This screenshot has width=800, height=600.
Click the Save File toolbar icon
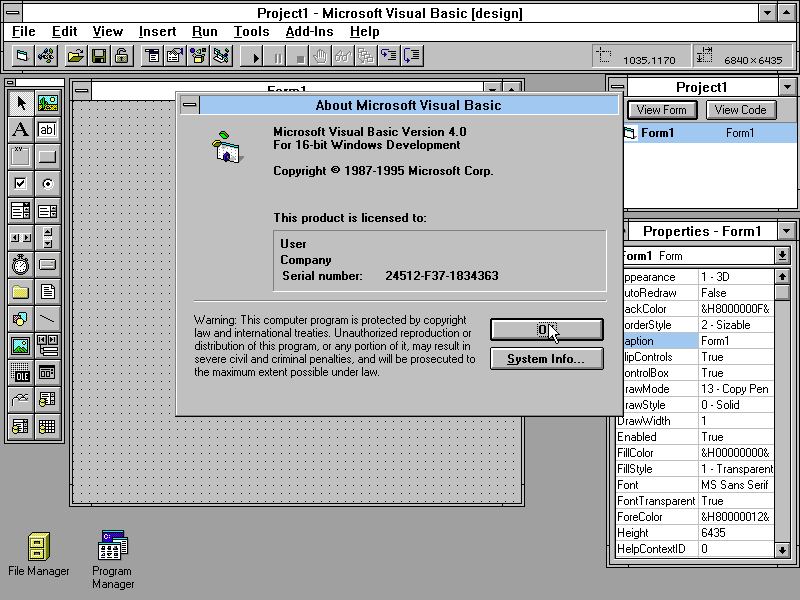tap(98, 56)
